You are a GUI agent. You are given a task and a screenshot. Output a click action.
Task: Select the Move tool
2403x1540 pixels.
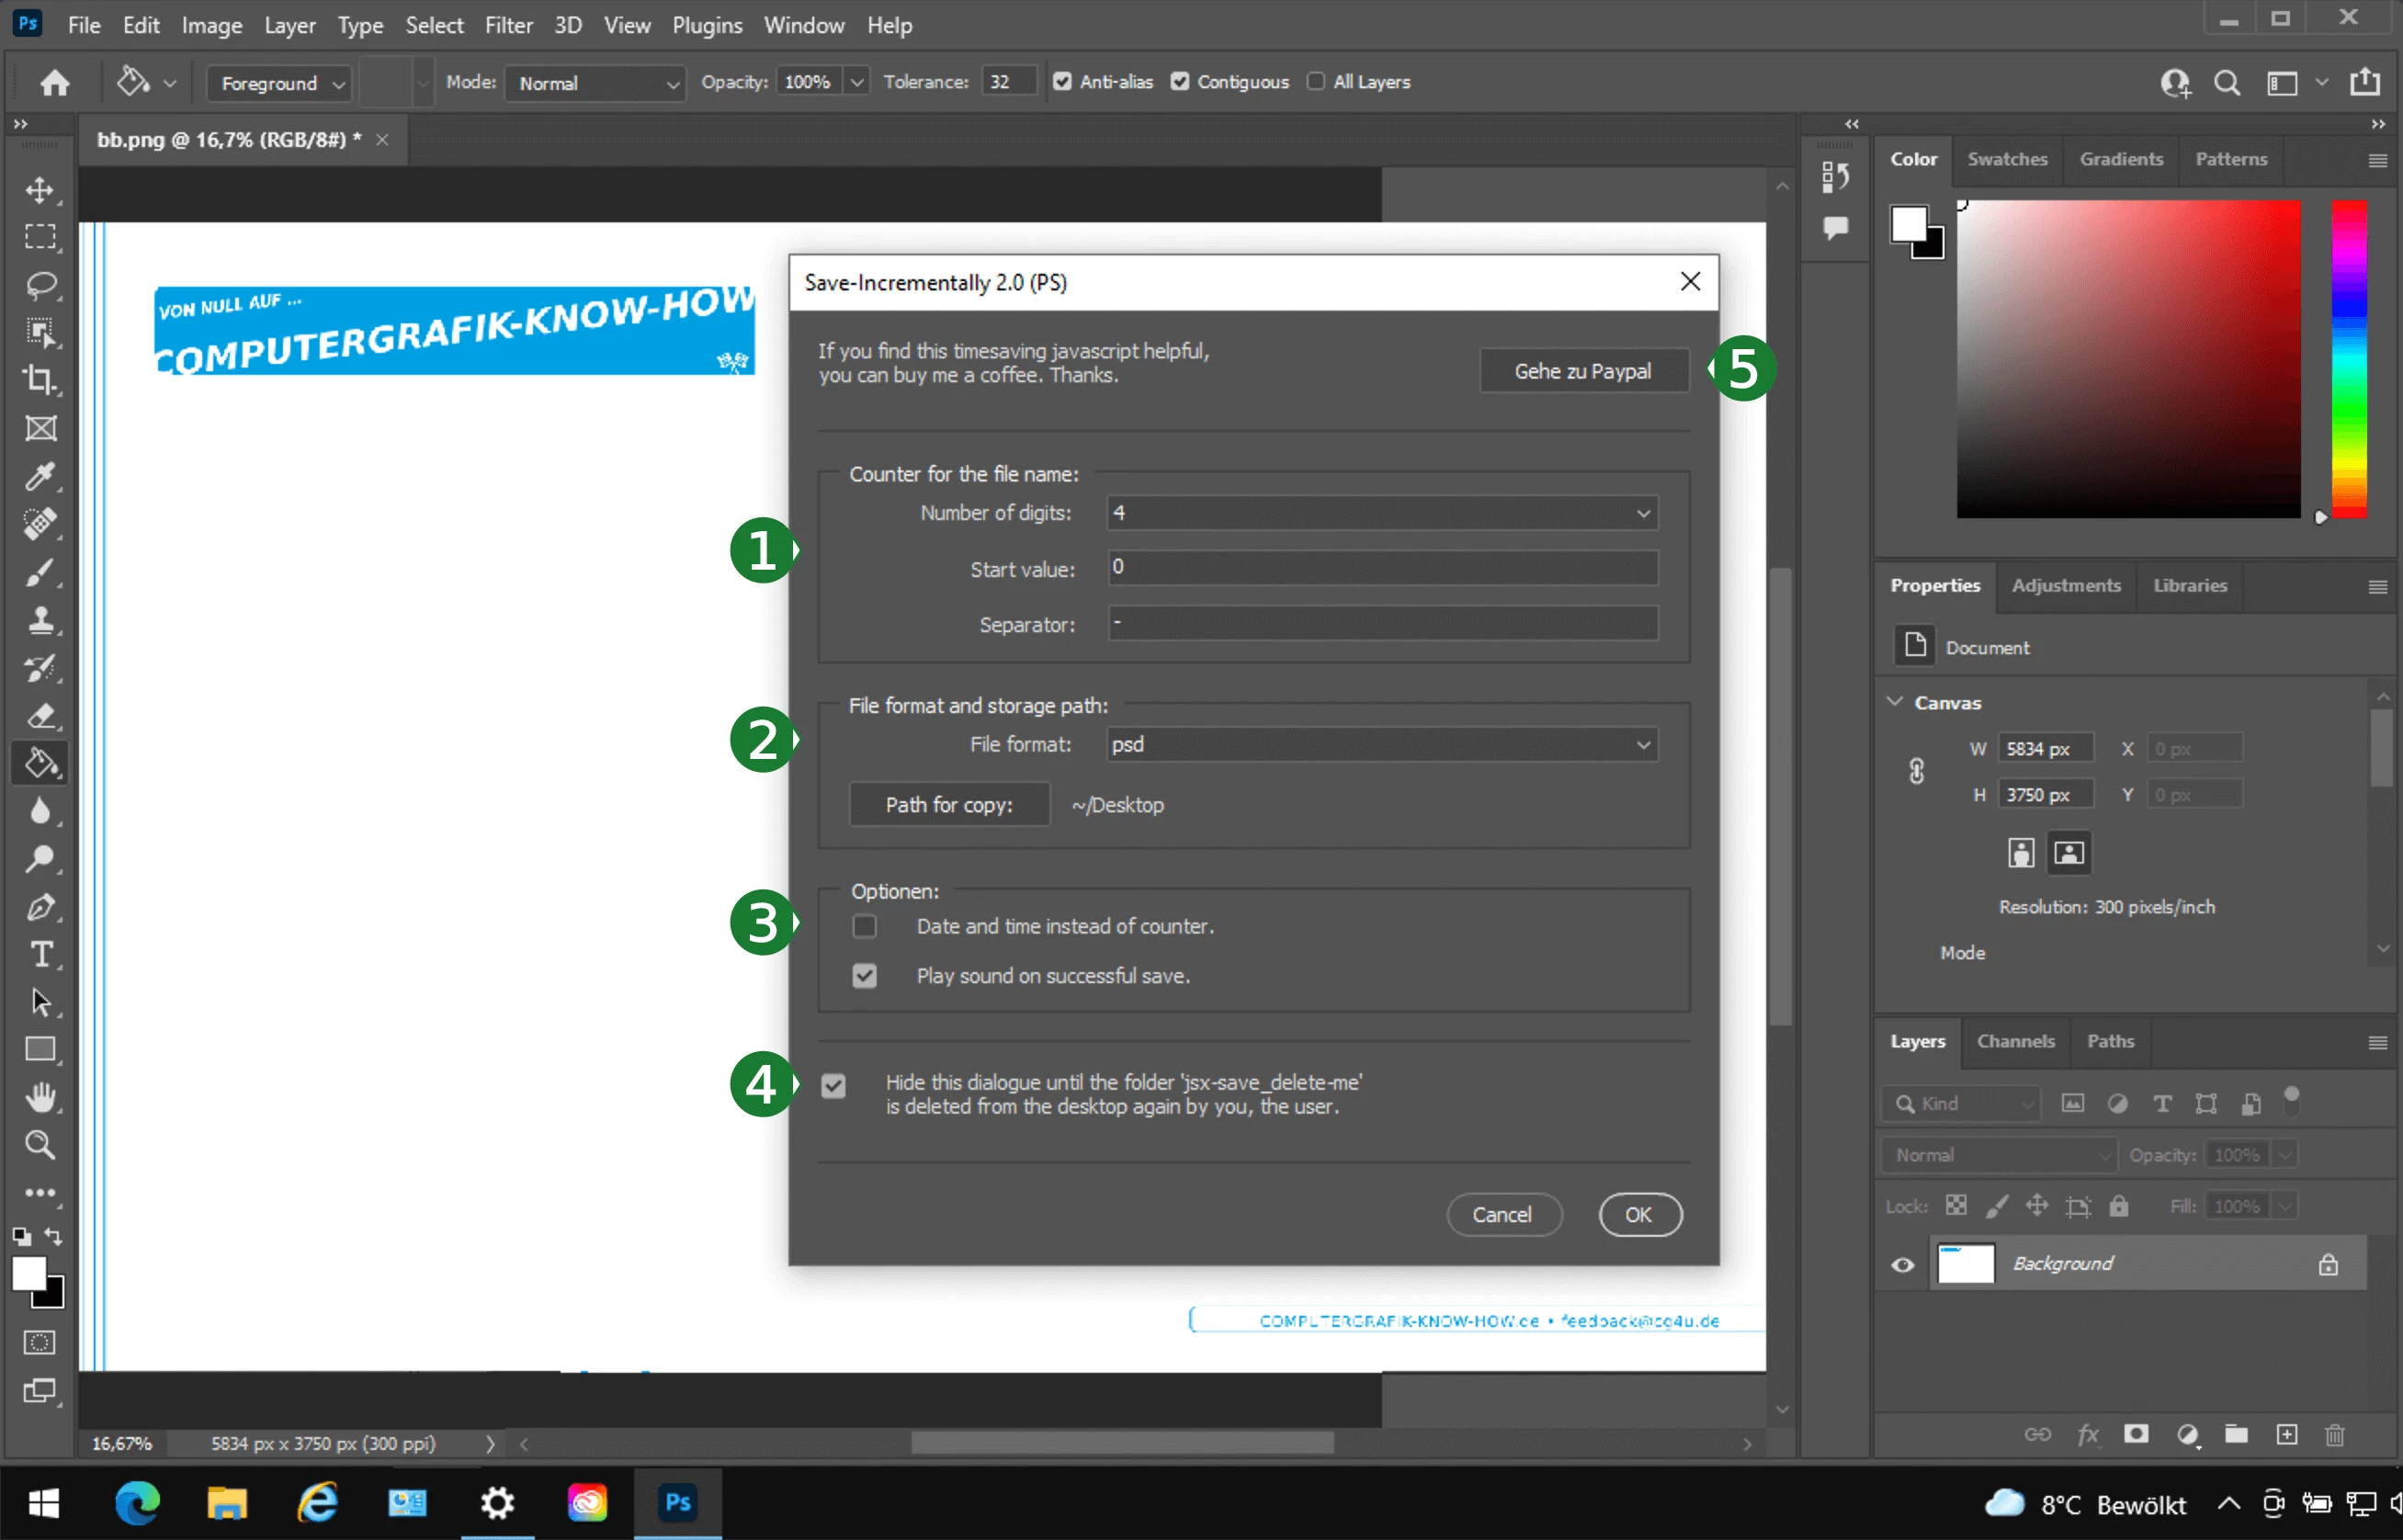click(x=40, y=189)
